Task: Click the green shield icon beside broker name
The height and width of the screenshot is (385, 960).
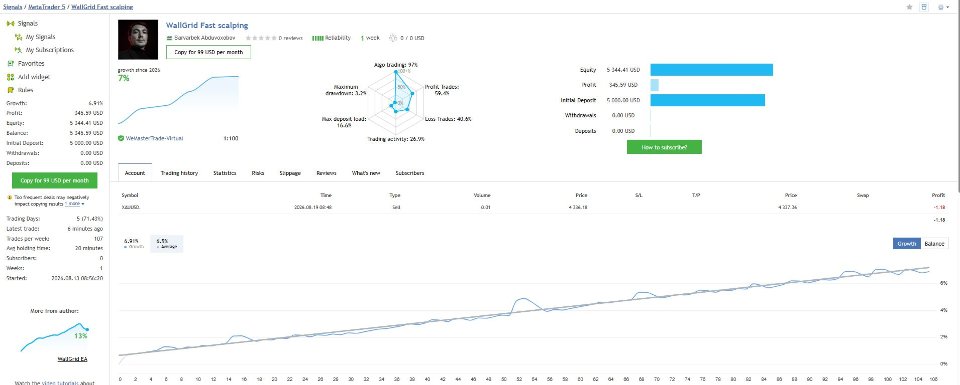Action: coord(121,138)
